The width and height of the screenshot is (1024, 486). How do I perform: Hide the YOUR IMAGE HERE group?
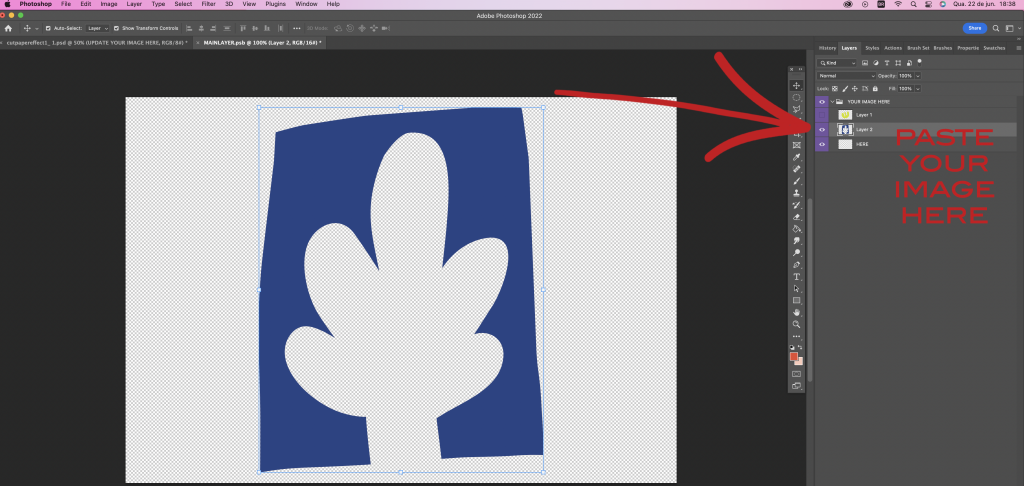coord(822,102)
